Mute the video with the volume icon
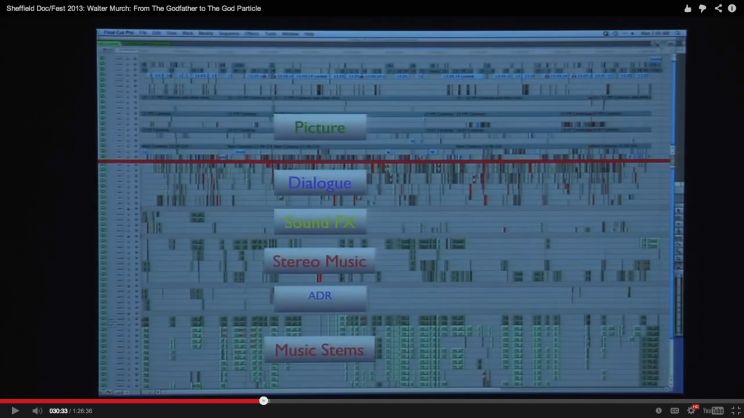The height and width of the screenshot is (418, 744). (x=37, y=410)
